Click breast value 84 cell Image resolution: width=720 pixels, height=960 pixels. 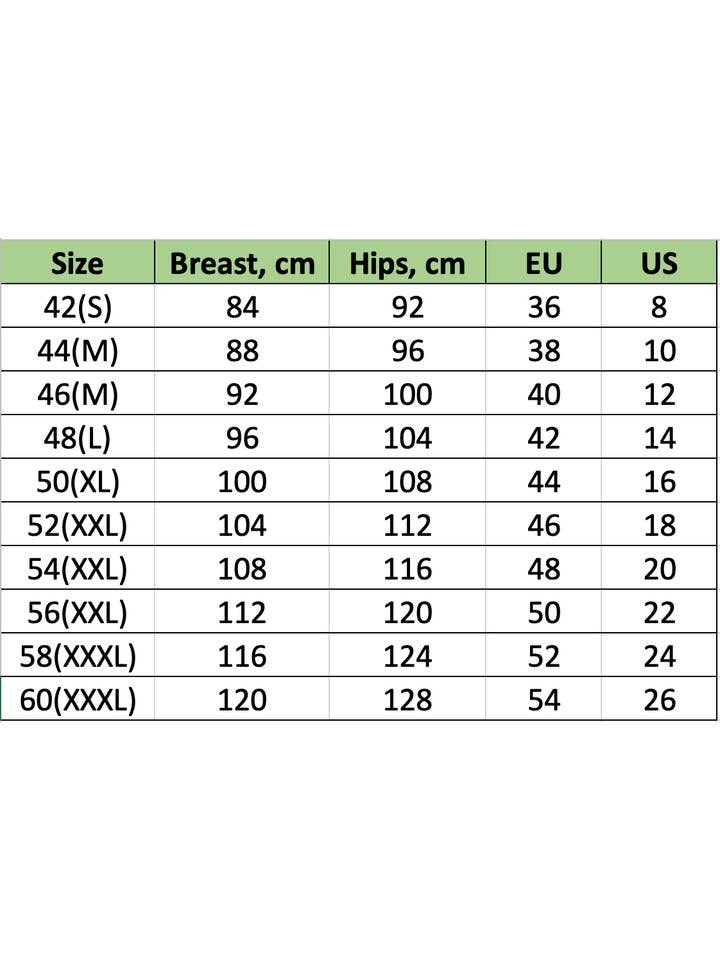click(242, 306)
